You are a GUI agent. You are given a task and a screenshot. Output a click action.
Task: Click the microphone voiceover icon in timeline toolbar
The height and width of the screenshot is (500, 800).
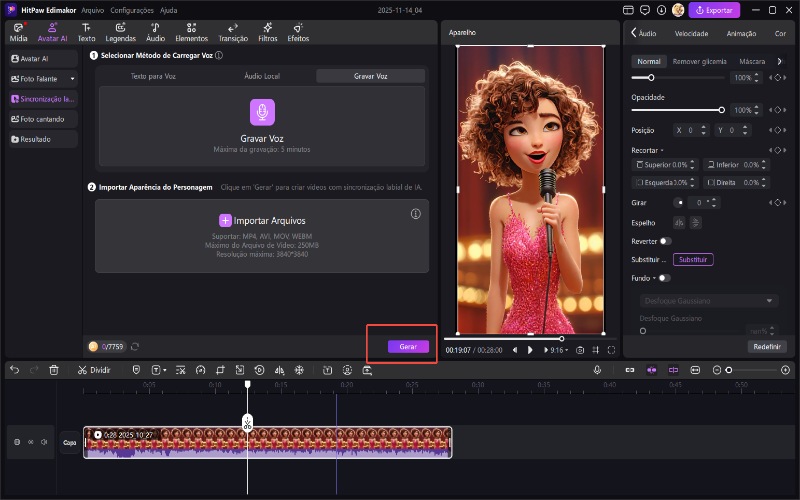click(x=597, y=370)
